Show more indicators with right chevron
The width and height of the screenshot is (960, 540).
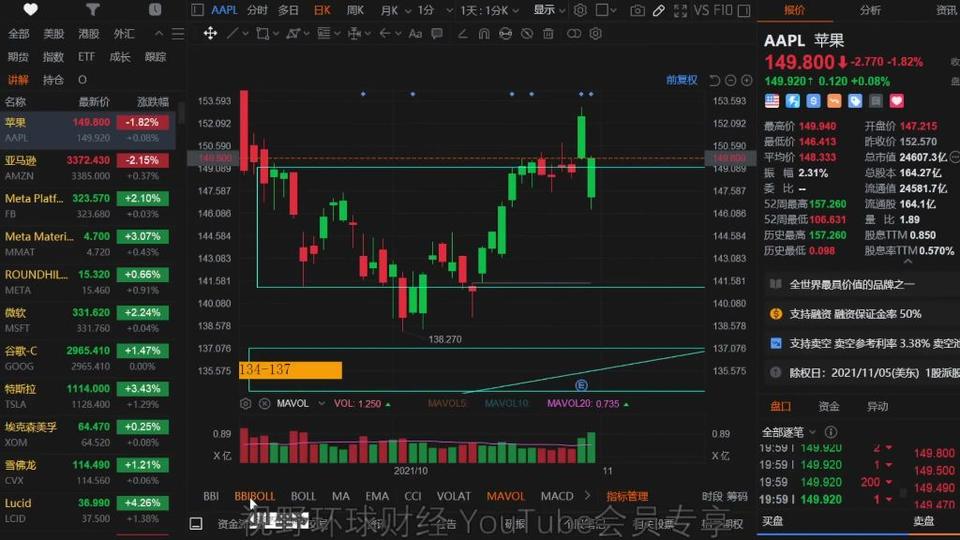[x=587, y=495]
